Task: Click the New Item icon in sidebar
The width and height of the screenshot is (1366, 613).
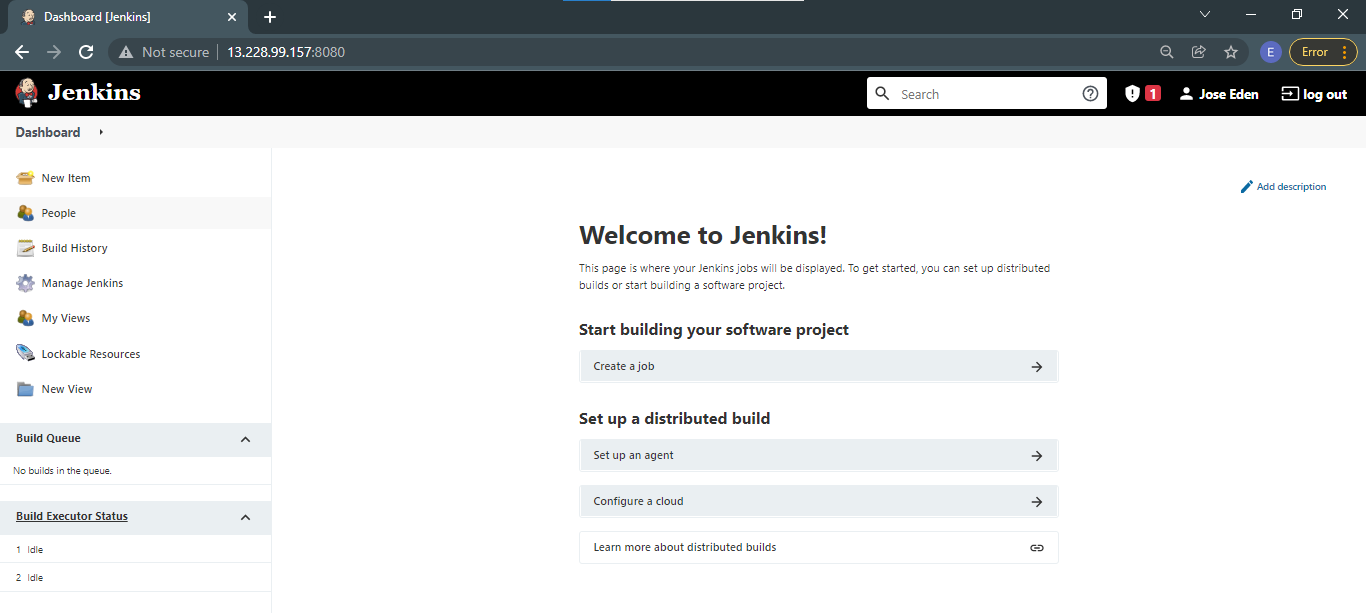Action: pyautogui.click(x=25, y=178)
